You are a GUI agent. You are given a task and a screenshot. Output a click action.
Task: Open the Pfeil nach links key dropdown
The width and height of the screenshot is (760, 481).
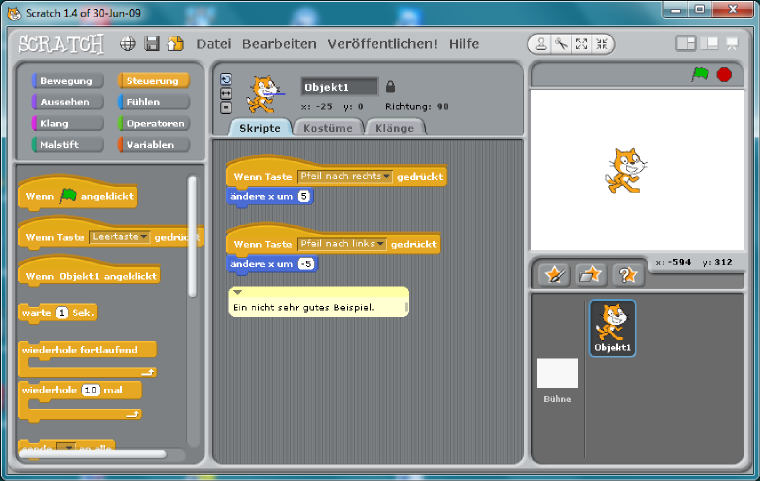click(x=342, y=244)
